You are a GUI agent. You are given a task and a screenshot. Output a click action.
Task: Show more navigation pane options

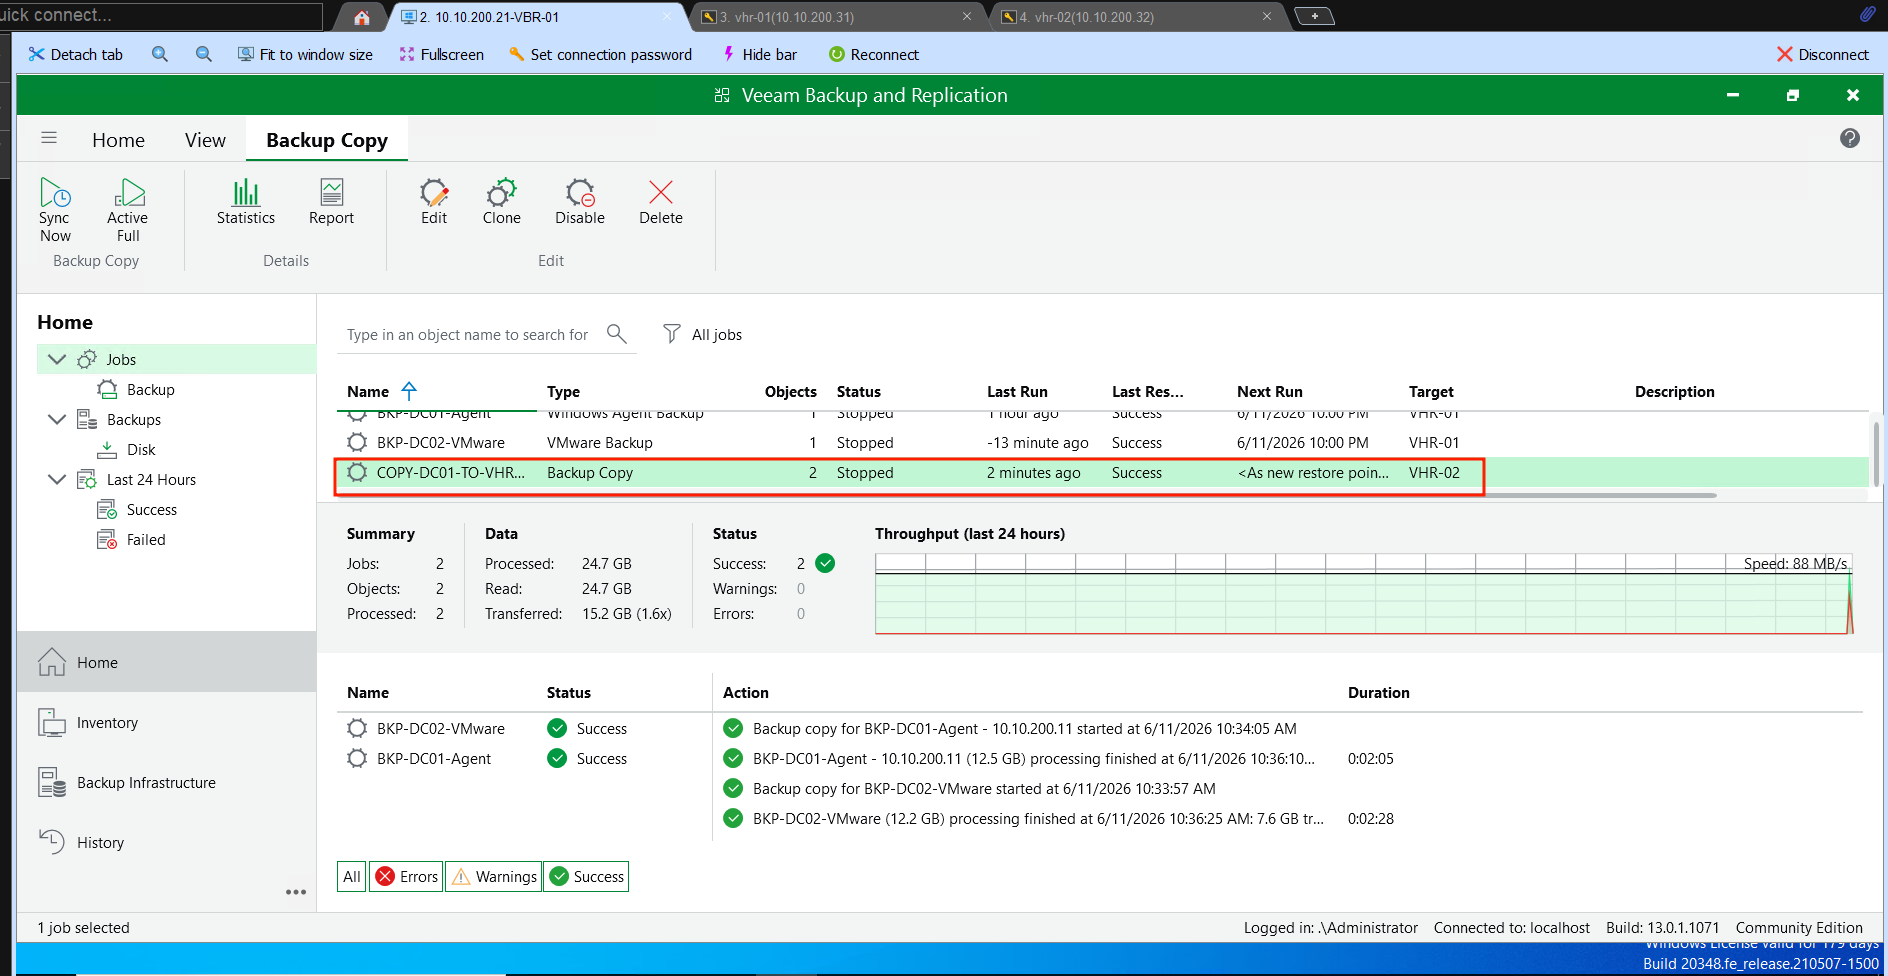point(296,892)
